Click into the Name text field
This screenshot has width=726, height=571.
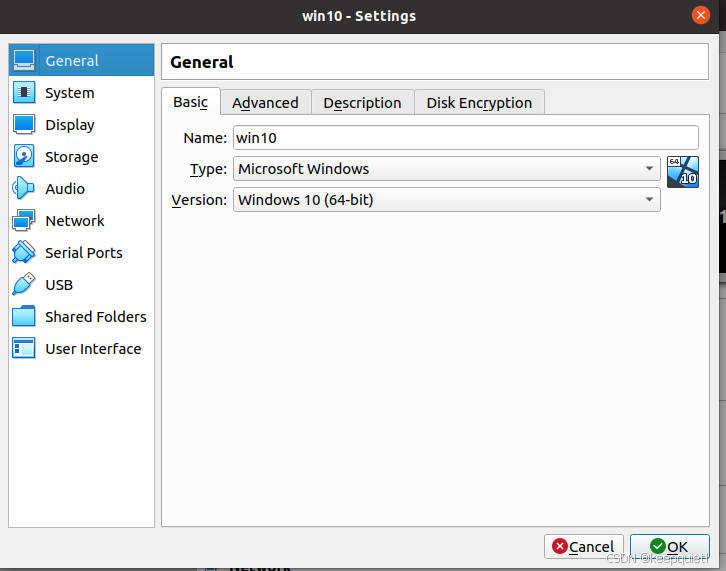click(465, 138)
